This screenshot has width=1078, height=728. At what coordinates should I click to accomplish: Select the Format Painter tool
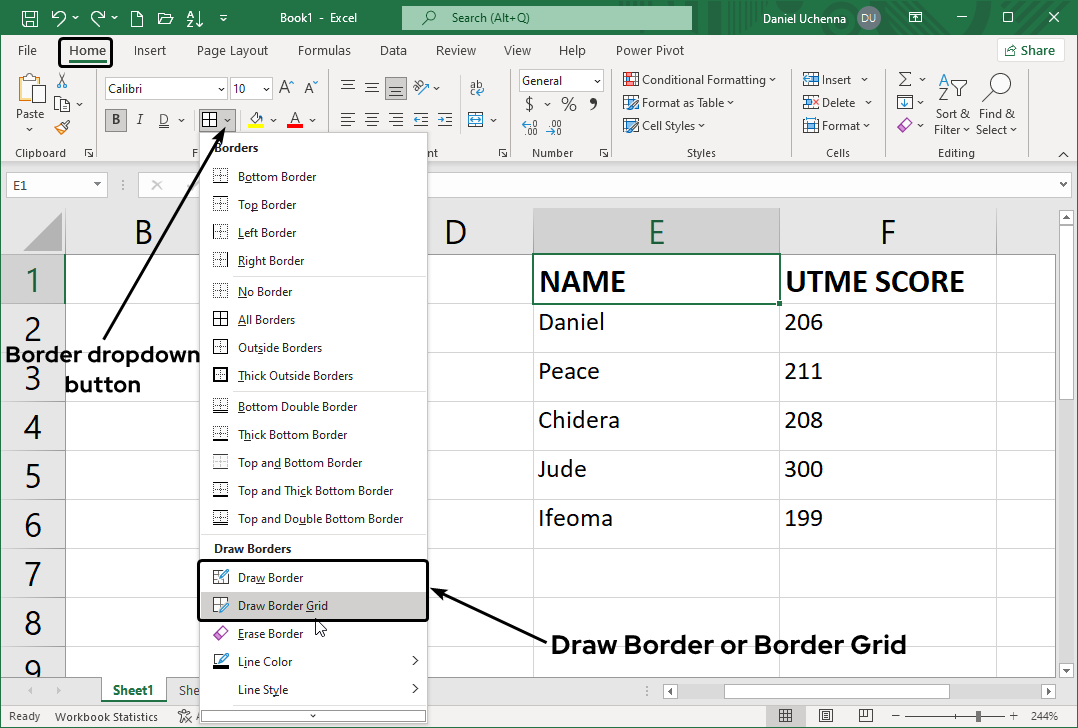pyautogui.click(x=59, y=127)
